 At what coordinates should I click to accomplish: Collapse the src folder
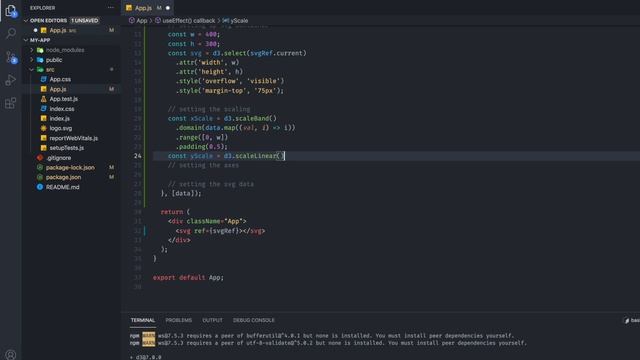32,69
